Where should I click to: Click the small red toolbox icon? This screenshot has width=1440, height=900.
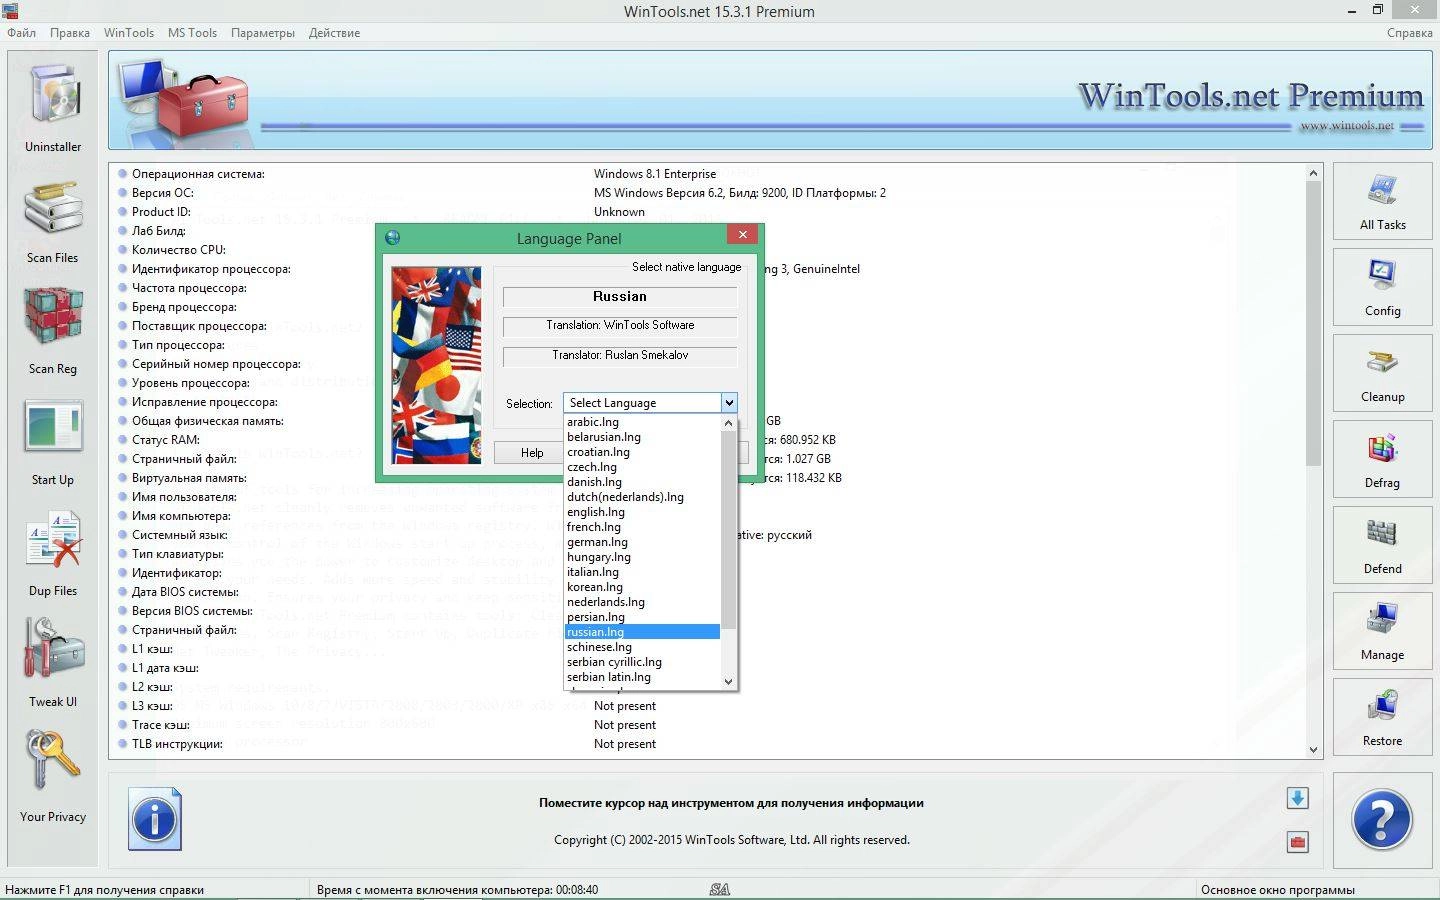click(x=1297, y=842)
